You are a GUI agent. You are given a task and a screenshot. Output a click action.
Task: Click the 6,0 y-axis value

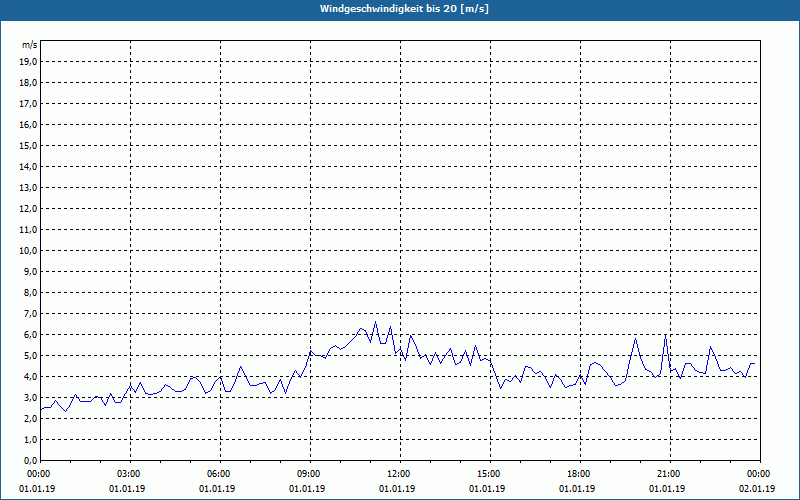click(30, 335)
